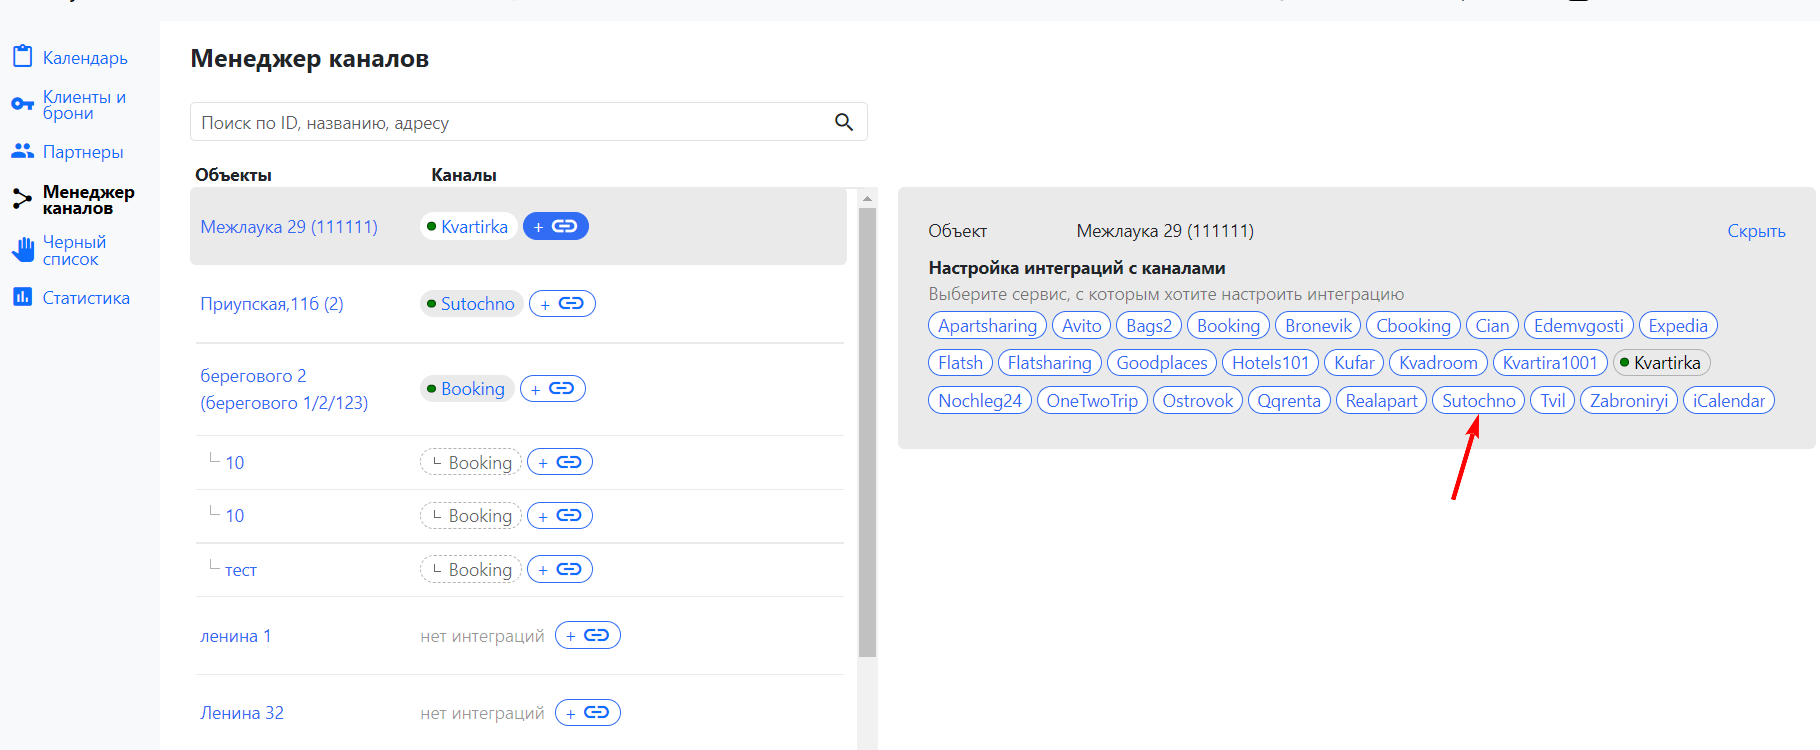The image size is (1820, 750).
Task: Select Tvil integration service
Action: 1553,400
